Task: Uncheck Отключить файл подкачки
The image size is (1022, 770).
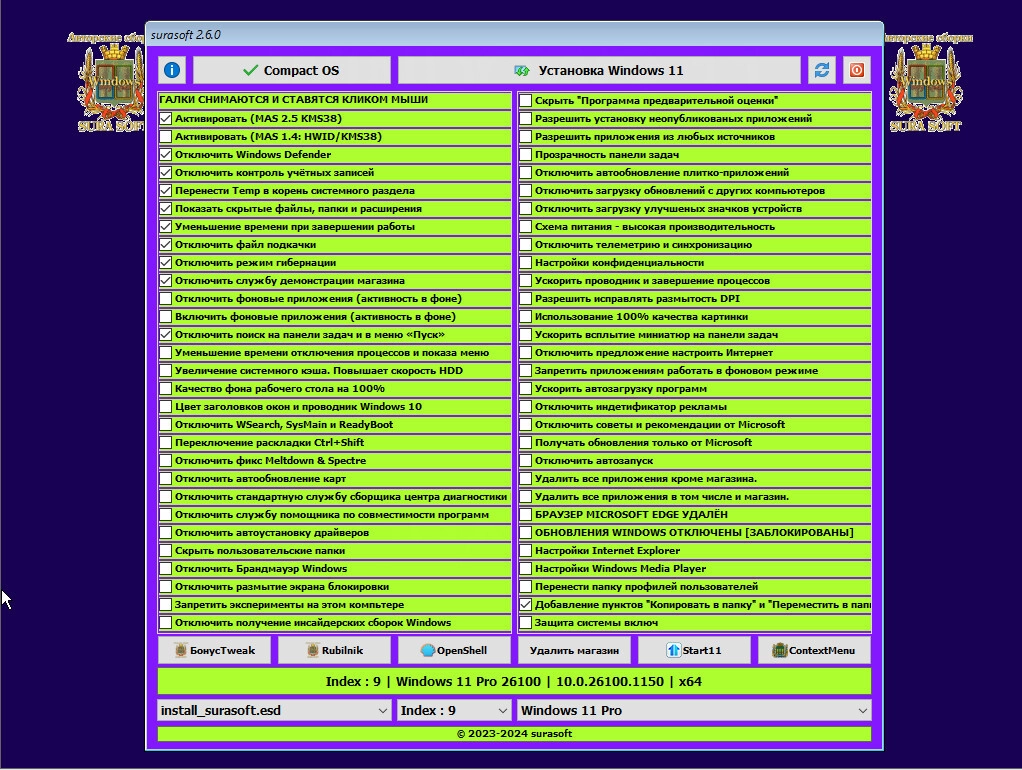Action: coord(166,244)
